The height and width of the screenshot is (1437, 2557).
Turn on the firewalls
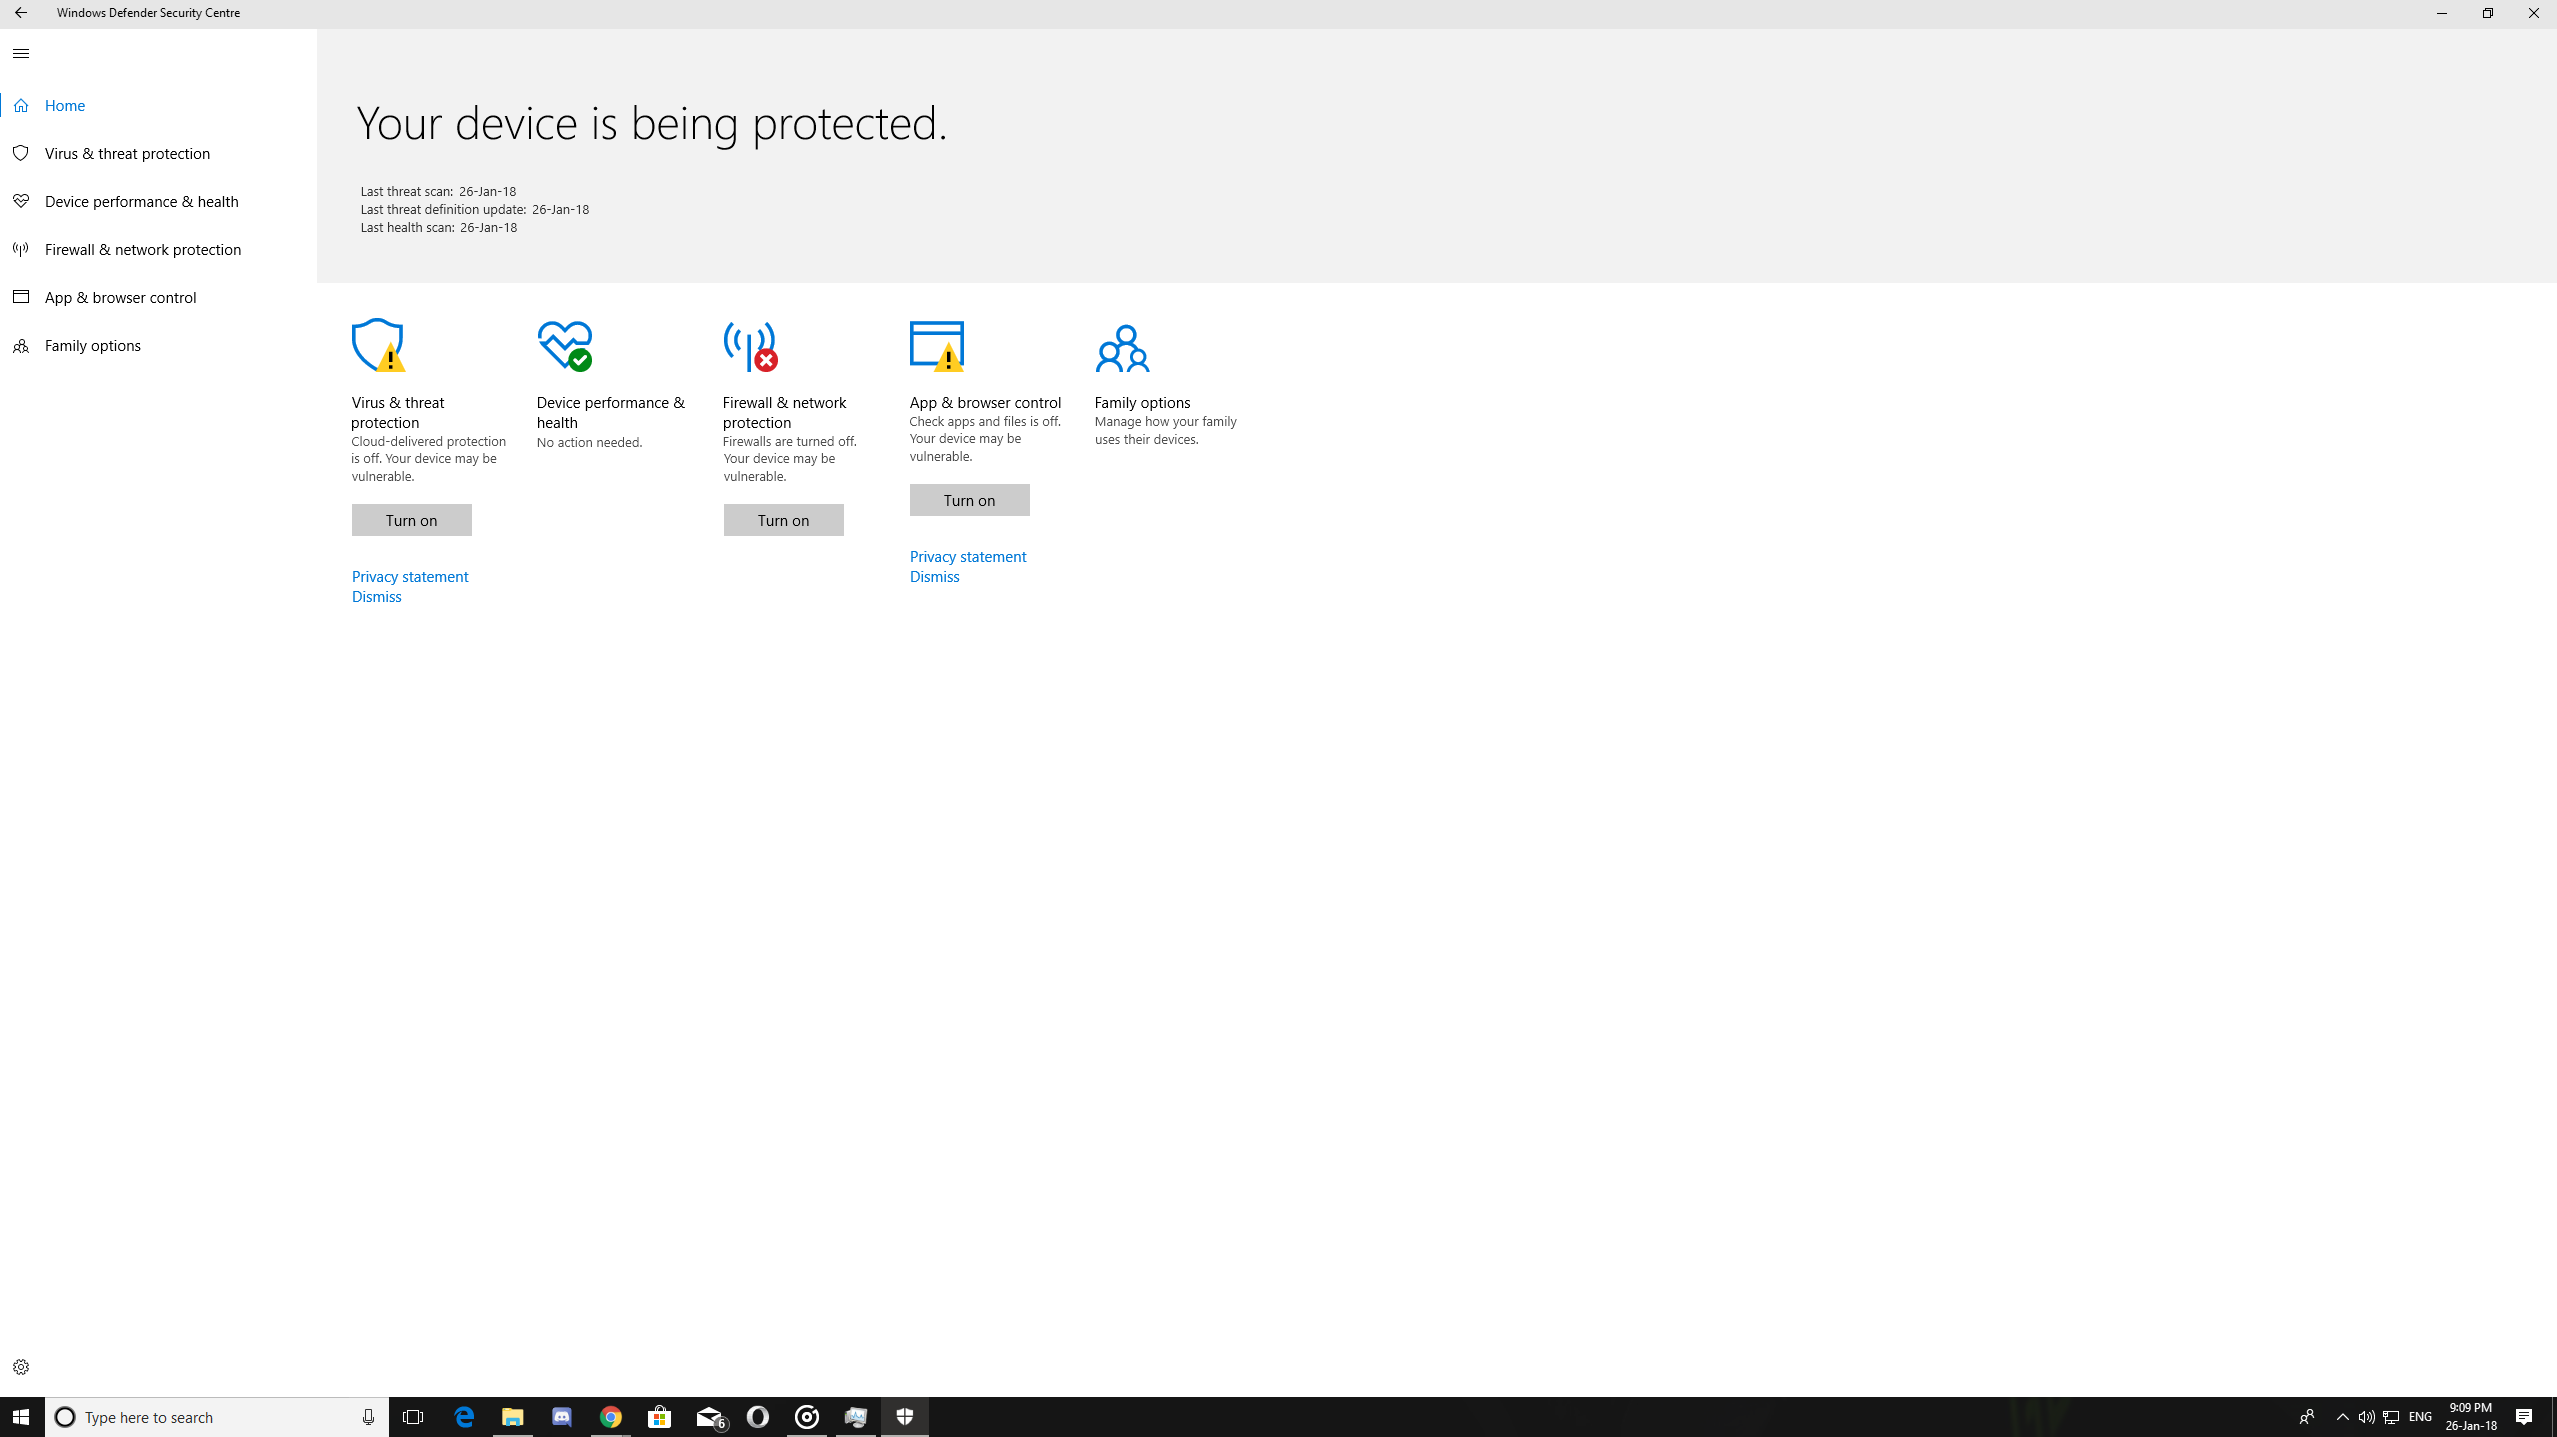pos(783,520)
